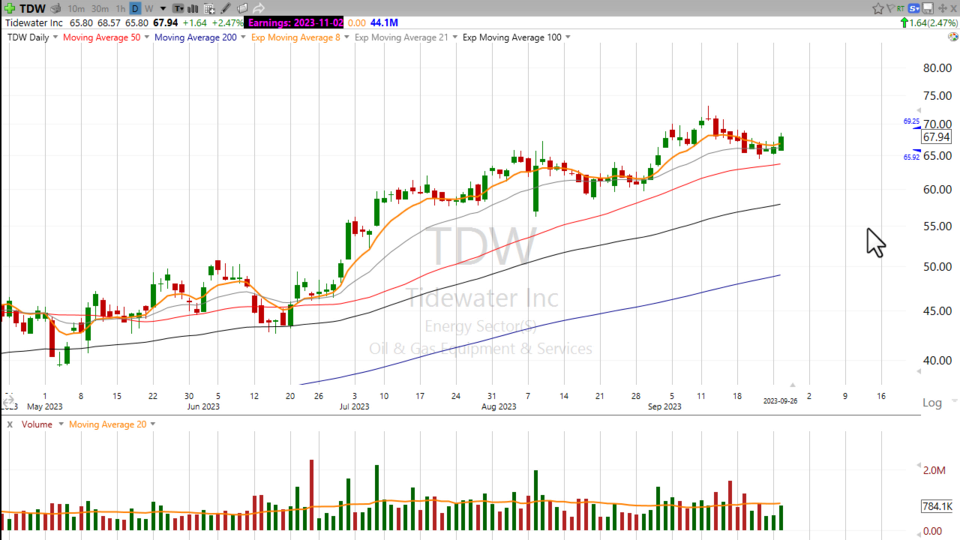Click the 2023-09-26 date label
The height and width of the screenshot is (540, 960).
pyautogui.click(x=780, y=401)
